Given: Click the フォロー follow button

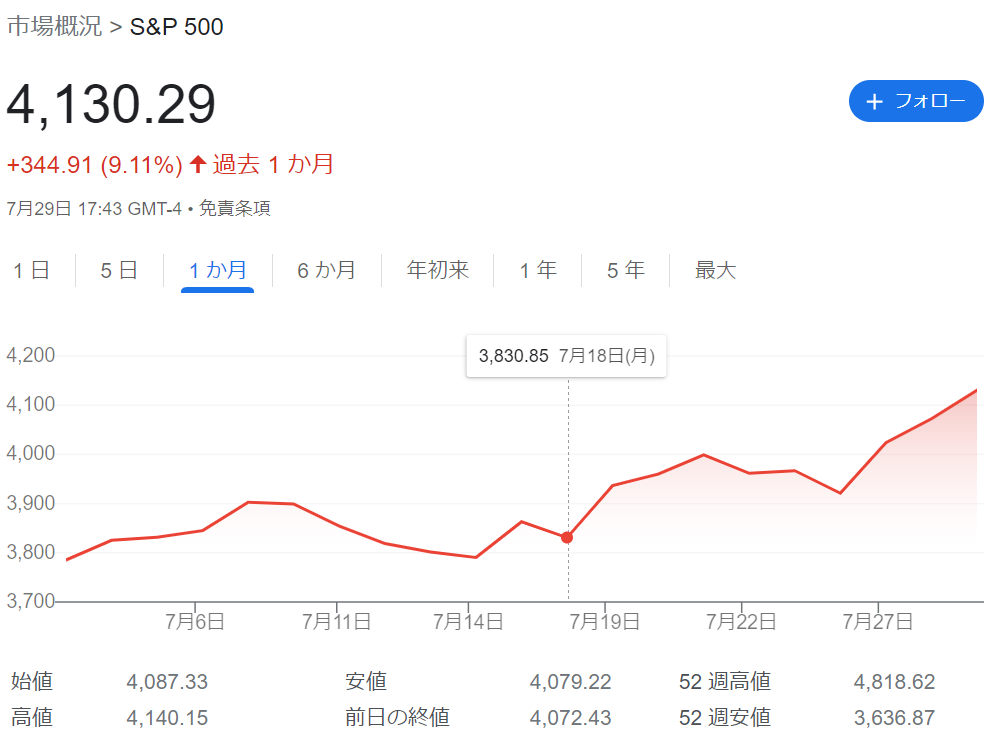Looking at the screenshot, I should [x=916, y=101].
